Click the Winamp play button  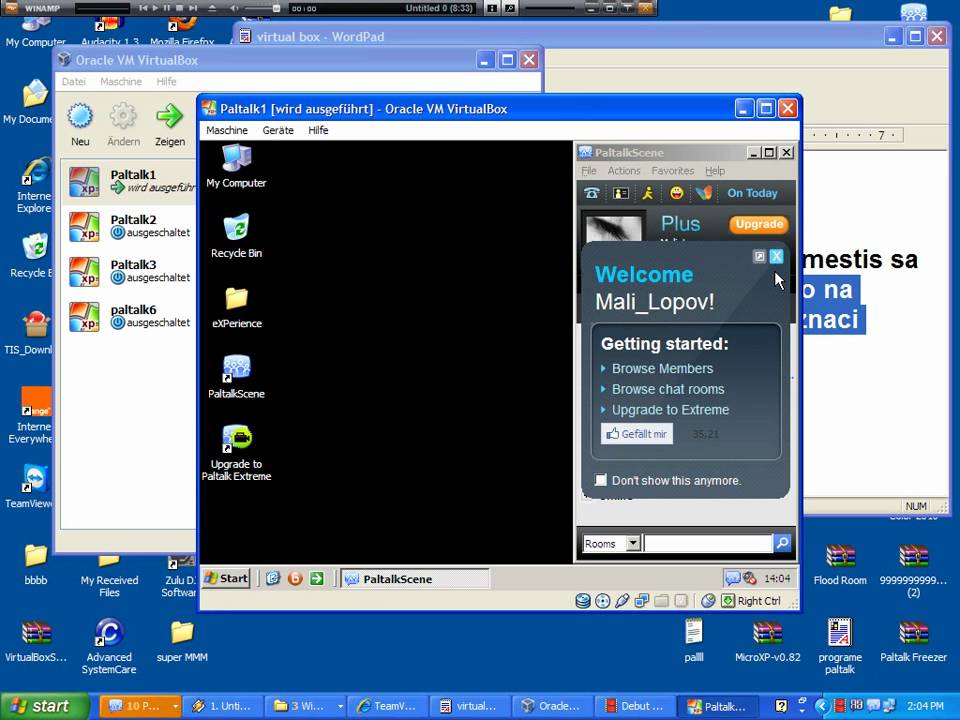[x=155, y=8]
